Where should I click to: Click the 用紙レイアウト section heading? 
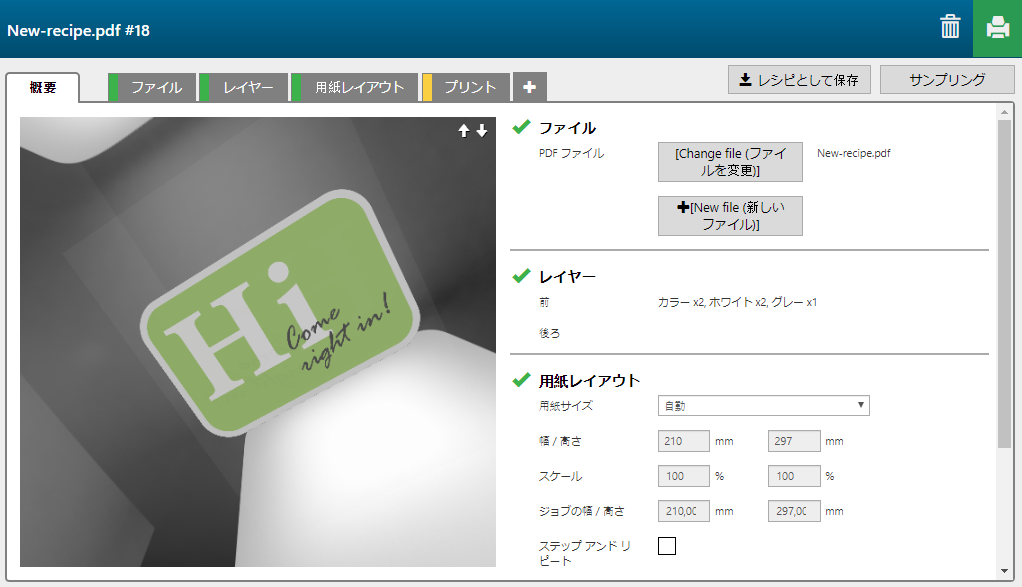589,380
